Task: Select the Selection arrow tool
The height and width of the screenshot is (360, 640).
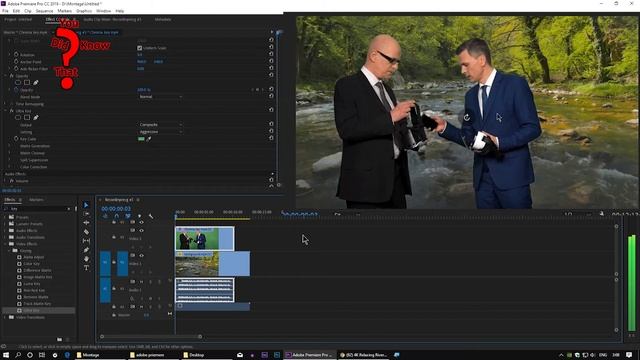Action: (x=86, y=205)
